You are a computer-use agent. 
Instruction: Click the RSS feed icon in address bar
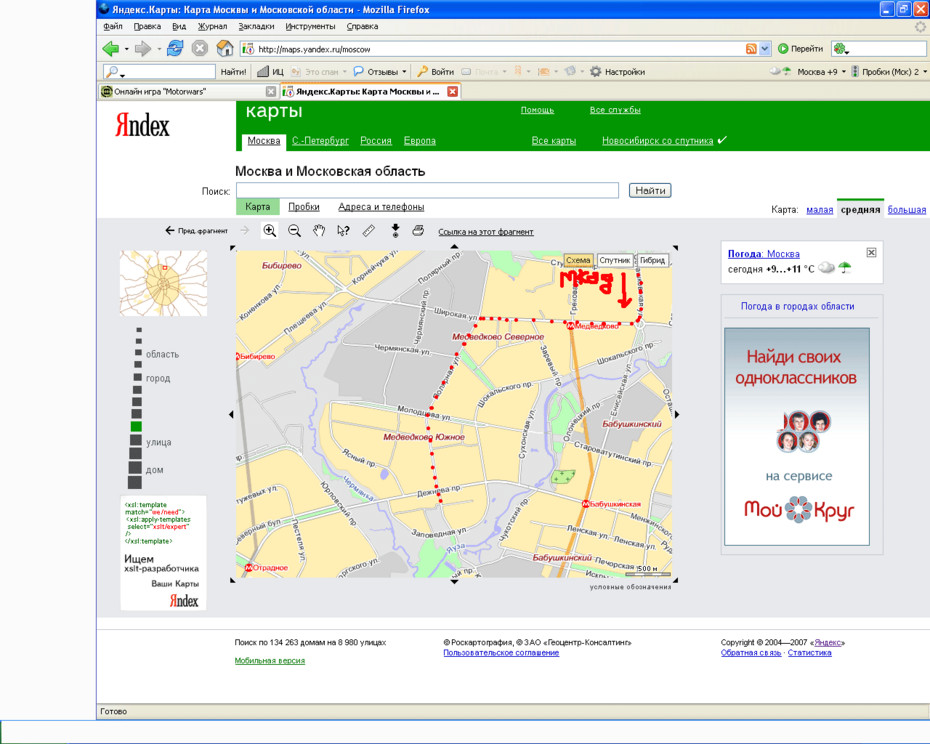tap(751, 49)
